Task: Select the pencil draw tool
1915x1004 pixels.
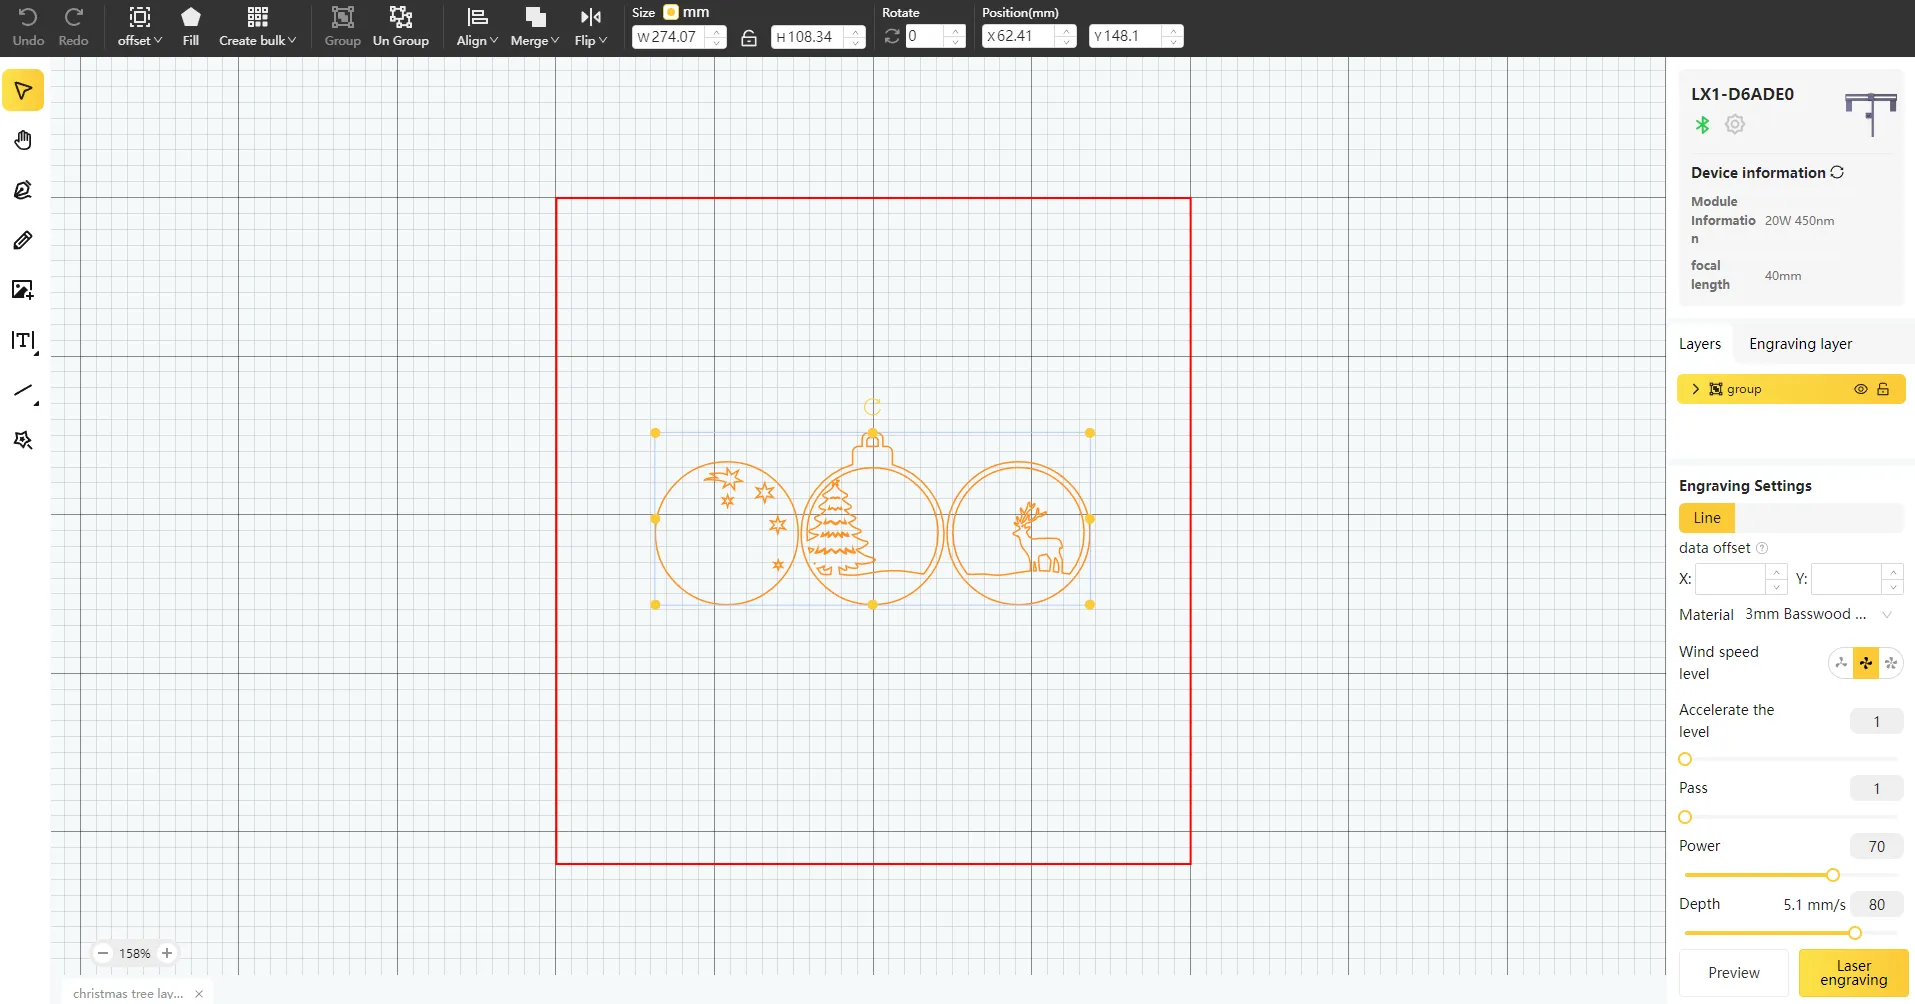Action: 23,240
